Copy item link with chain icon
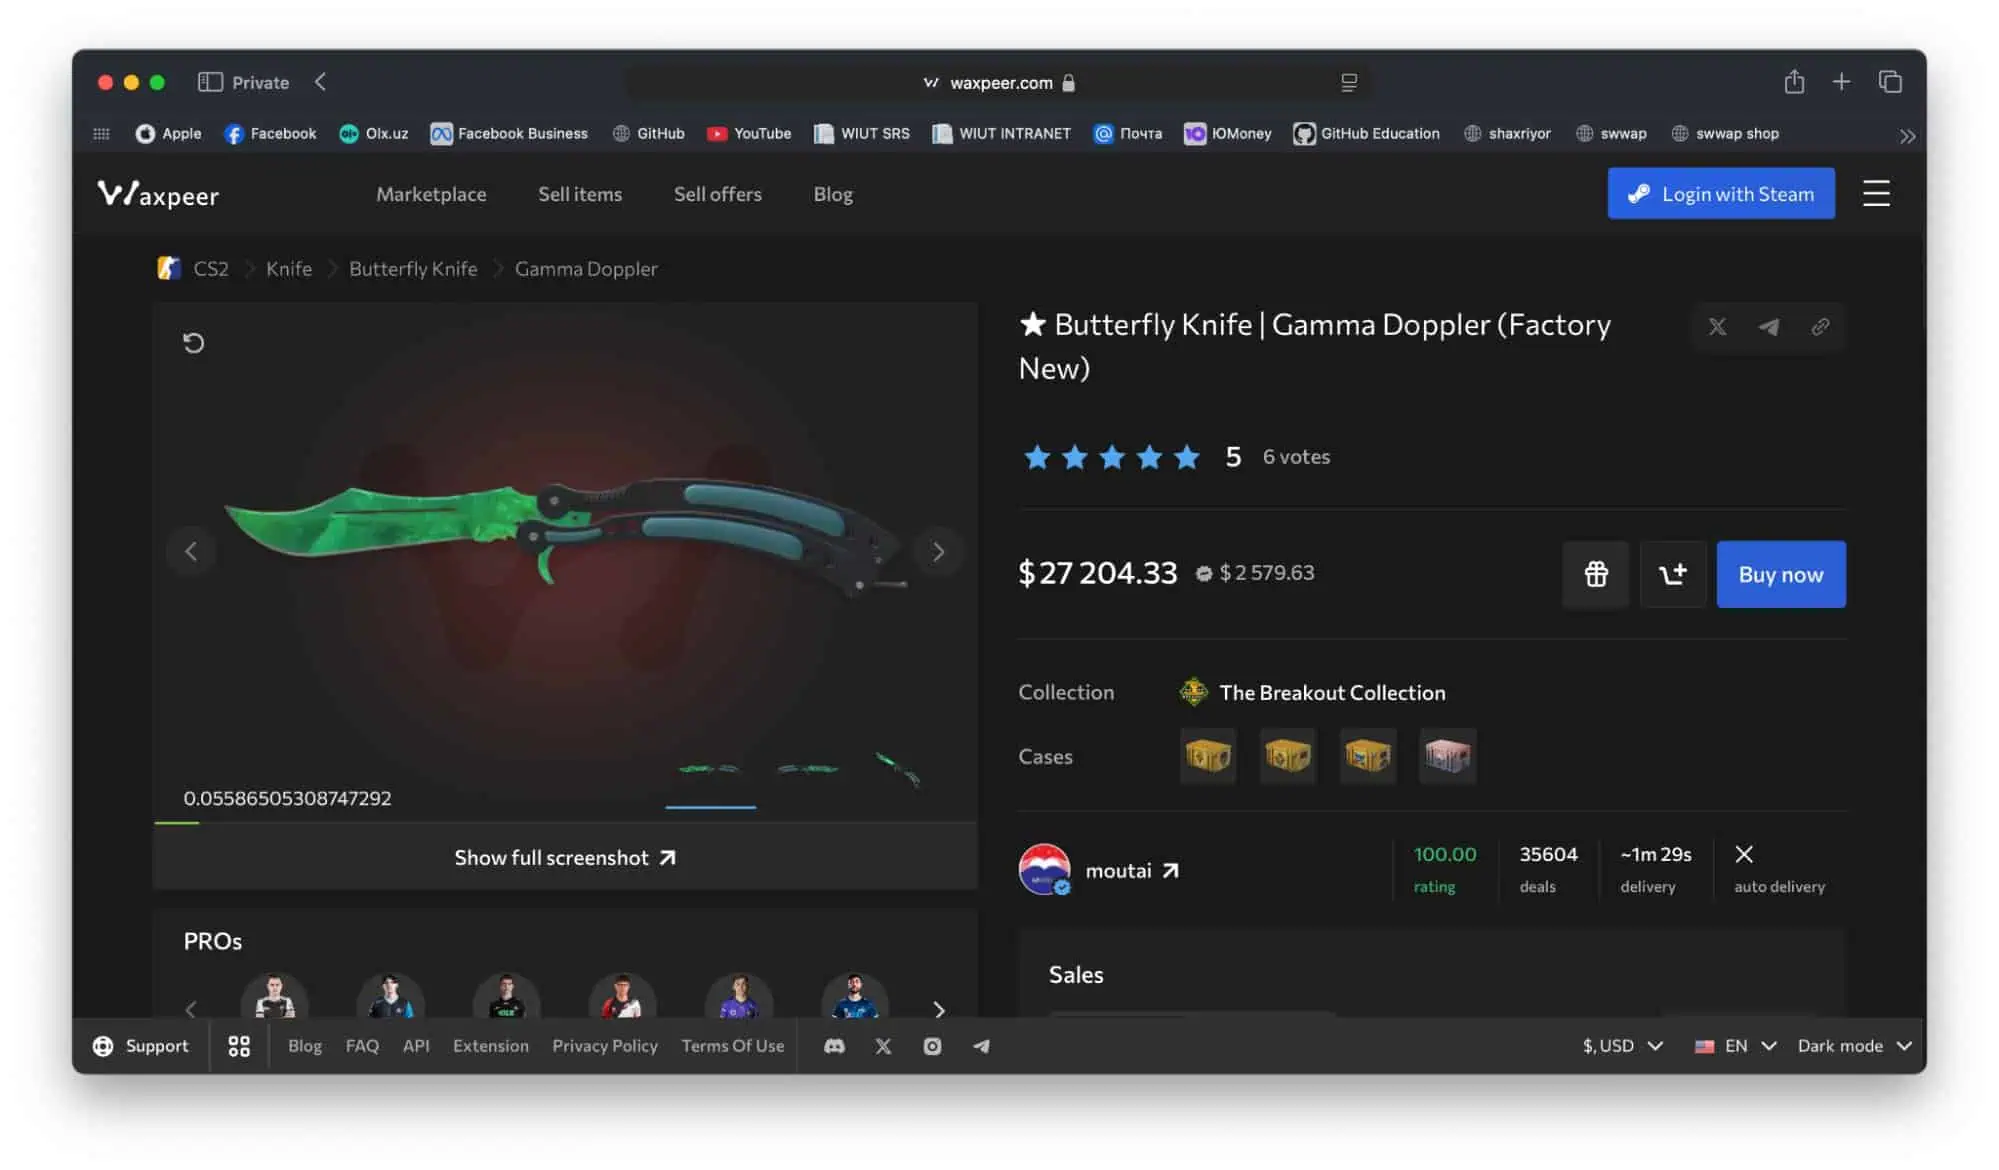The image size is (1999, 1170). coord(1820,327)
